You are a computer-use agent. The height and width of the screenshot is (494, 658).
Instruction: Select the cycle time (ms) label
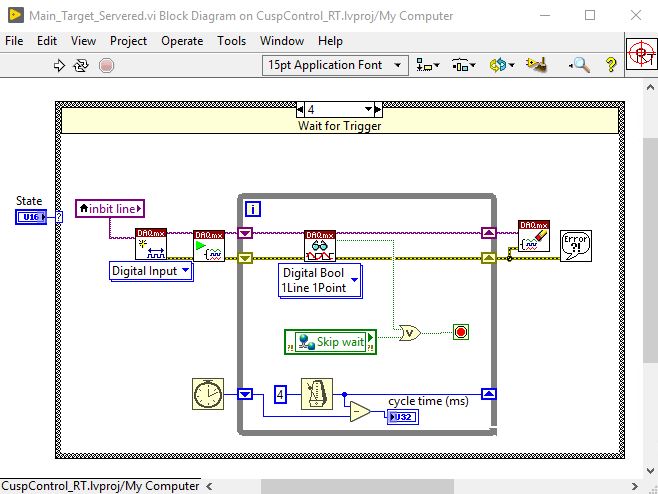(428, 401)
